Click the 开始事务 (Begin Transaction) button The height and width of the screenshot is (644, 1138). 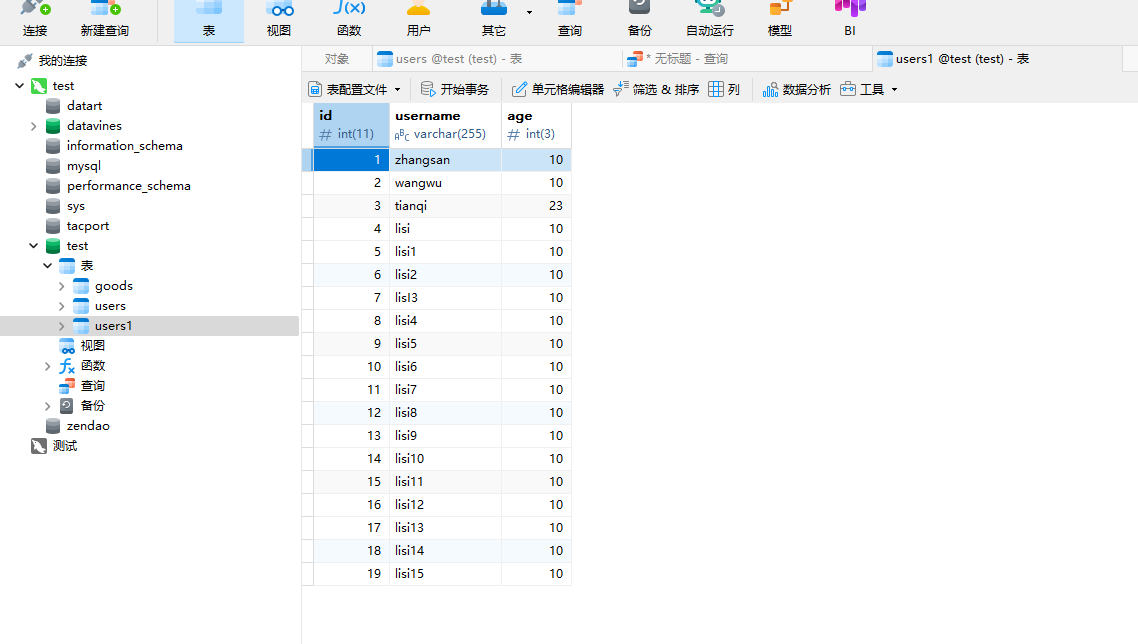pyautogui.click(x=455, y=90)
